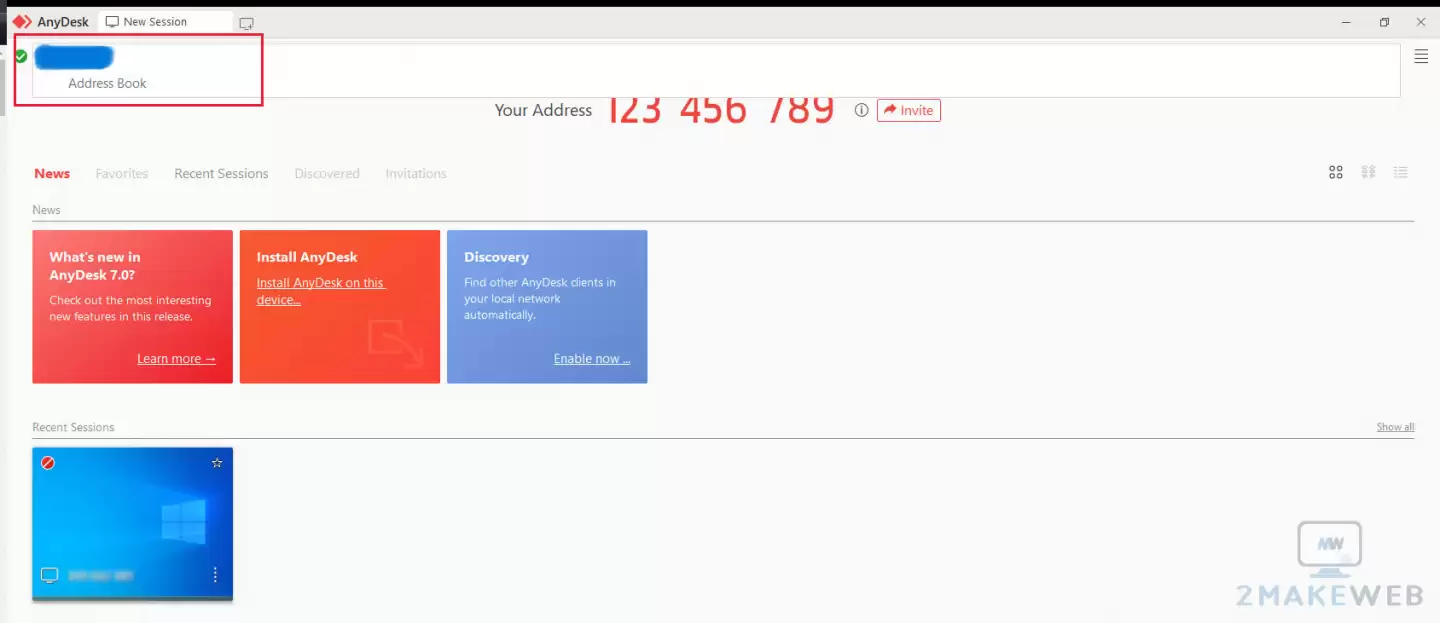Image resolution: width=1440 pixels, height=623 pixels.
Task: Open the New Session tab
Action: coord(164,22)
